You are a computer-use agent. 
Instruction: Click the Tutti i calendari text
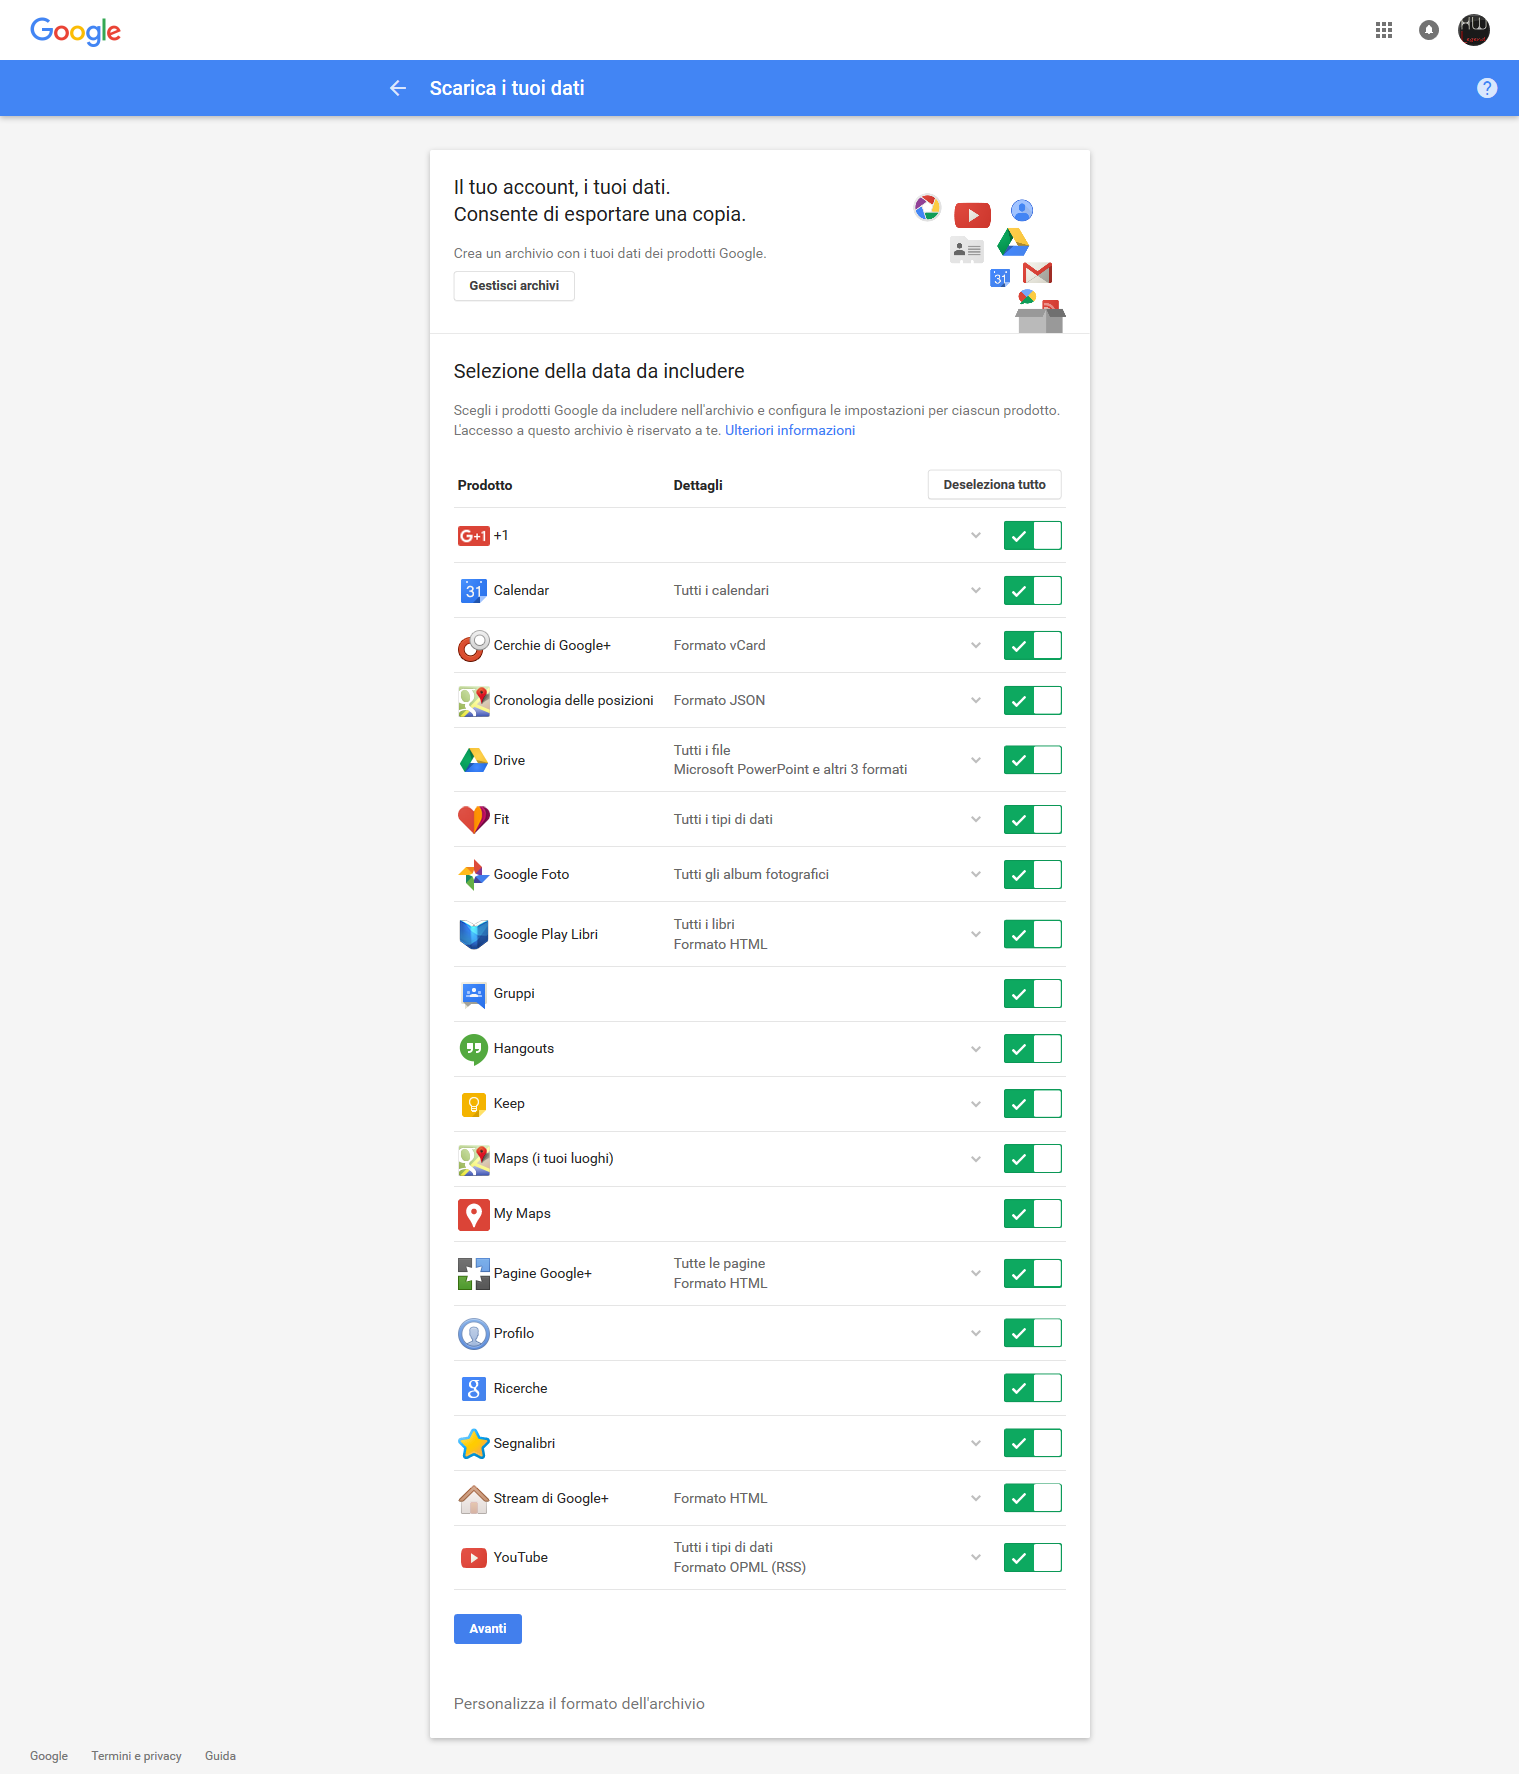click(721, 591)
